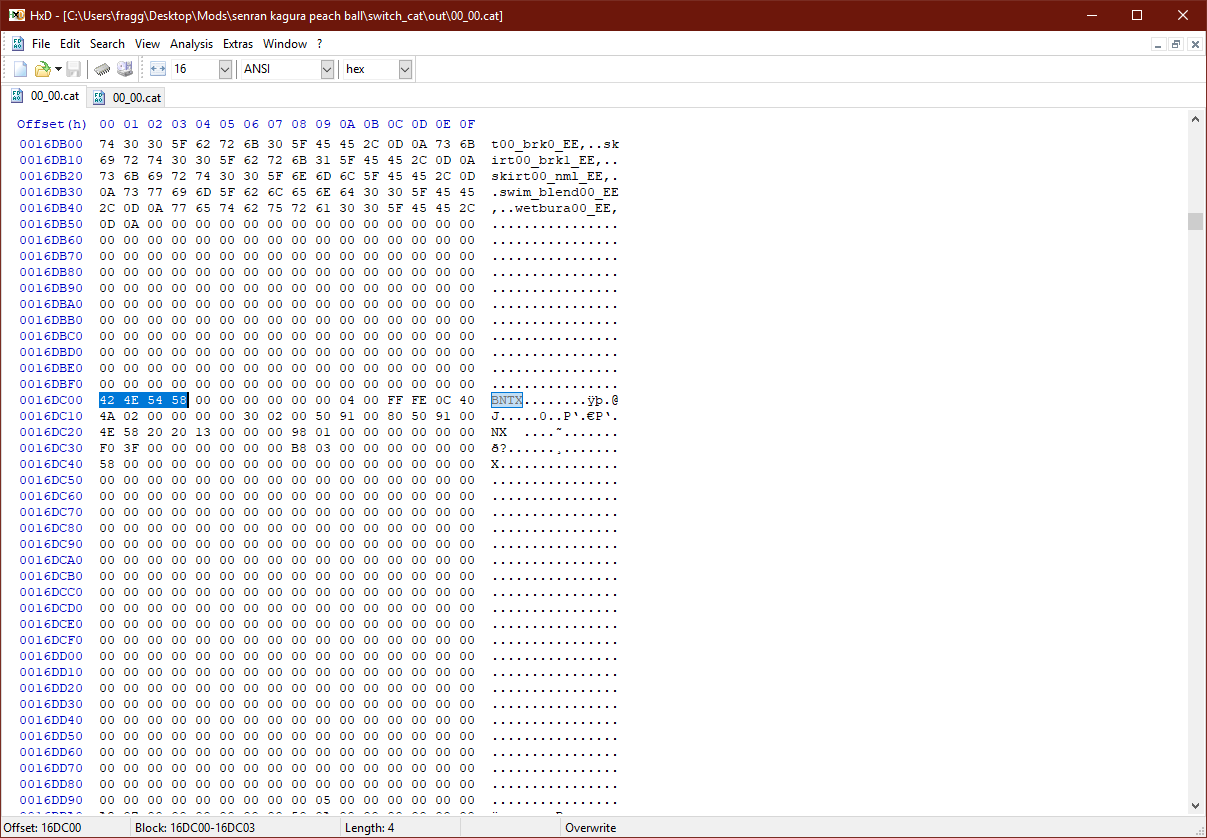Click offset row 0016DB50

click(51, 224)
